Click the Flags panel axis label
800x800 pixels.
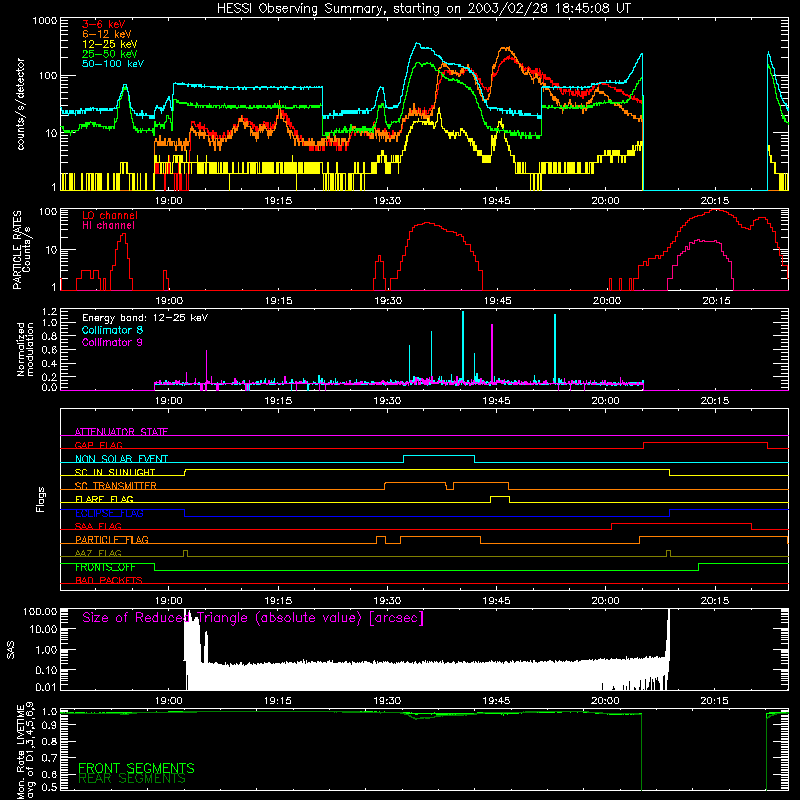41,499
